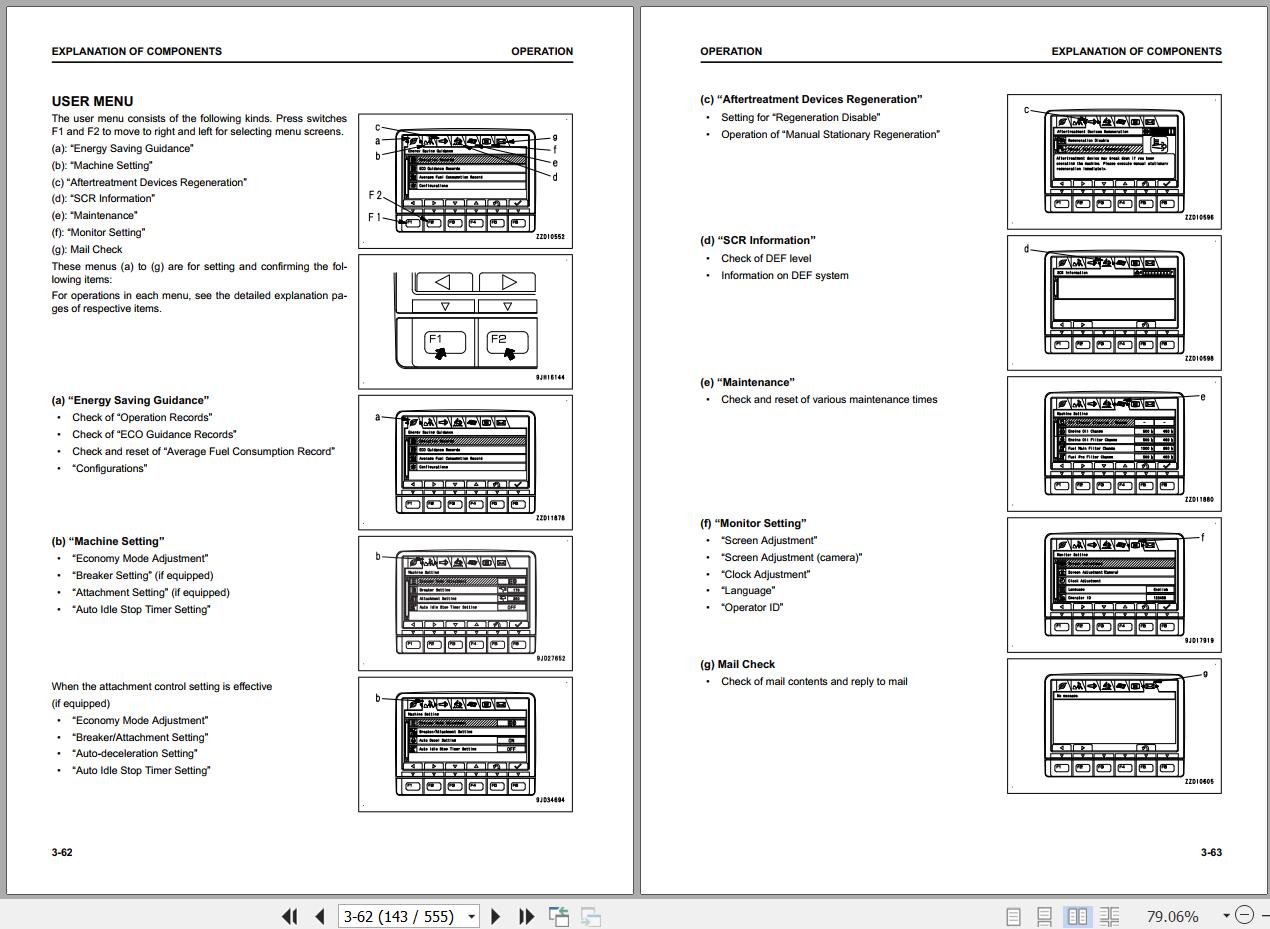Go to the previous page

tap(320, 916)
